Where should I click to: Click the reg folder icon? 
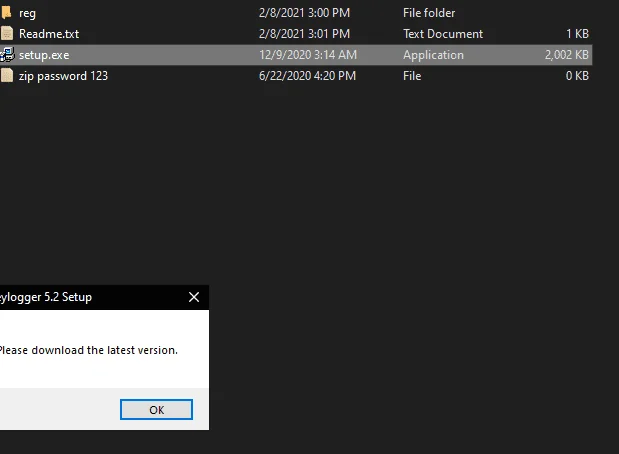click(x=6, y=13)
